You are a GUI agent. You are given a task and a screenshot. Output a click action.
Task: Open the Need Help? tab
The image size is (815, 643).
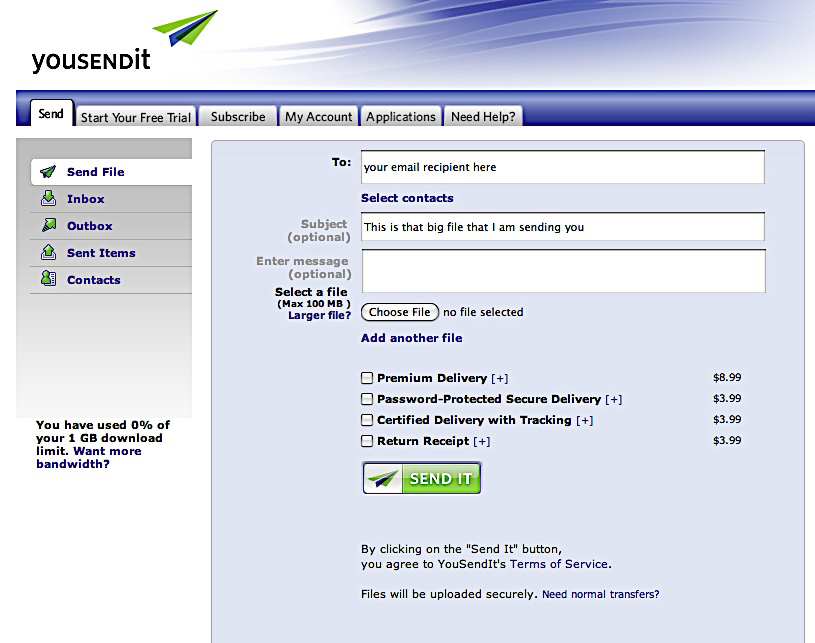483,116
